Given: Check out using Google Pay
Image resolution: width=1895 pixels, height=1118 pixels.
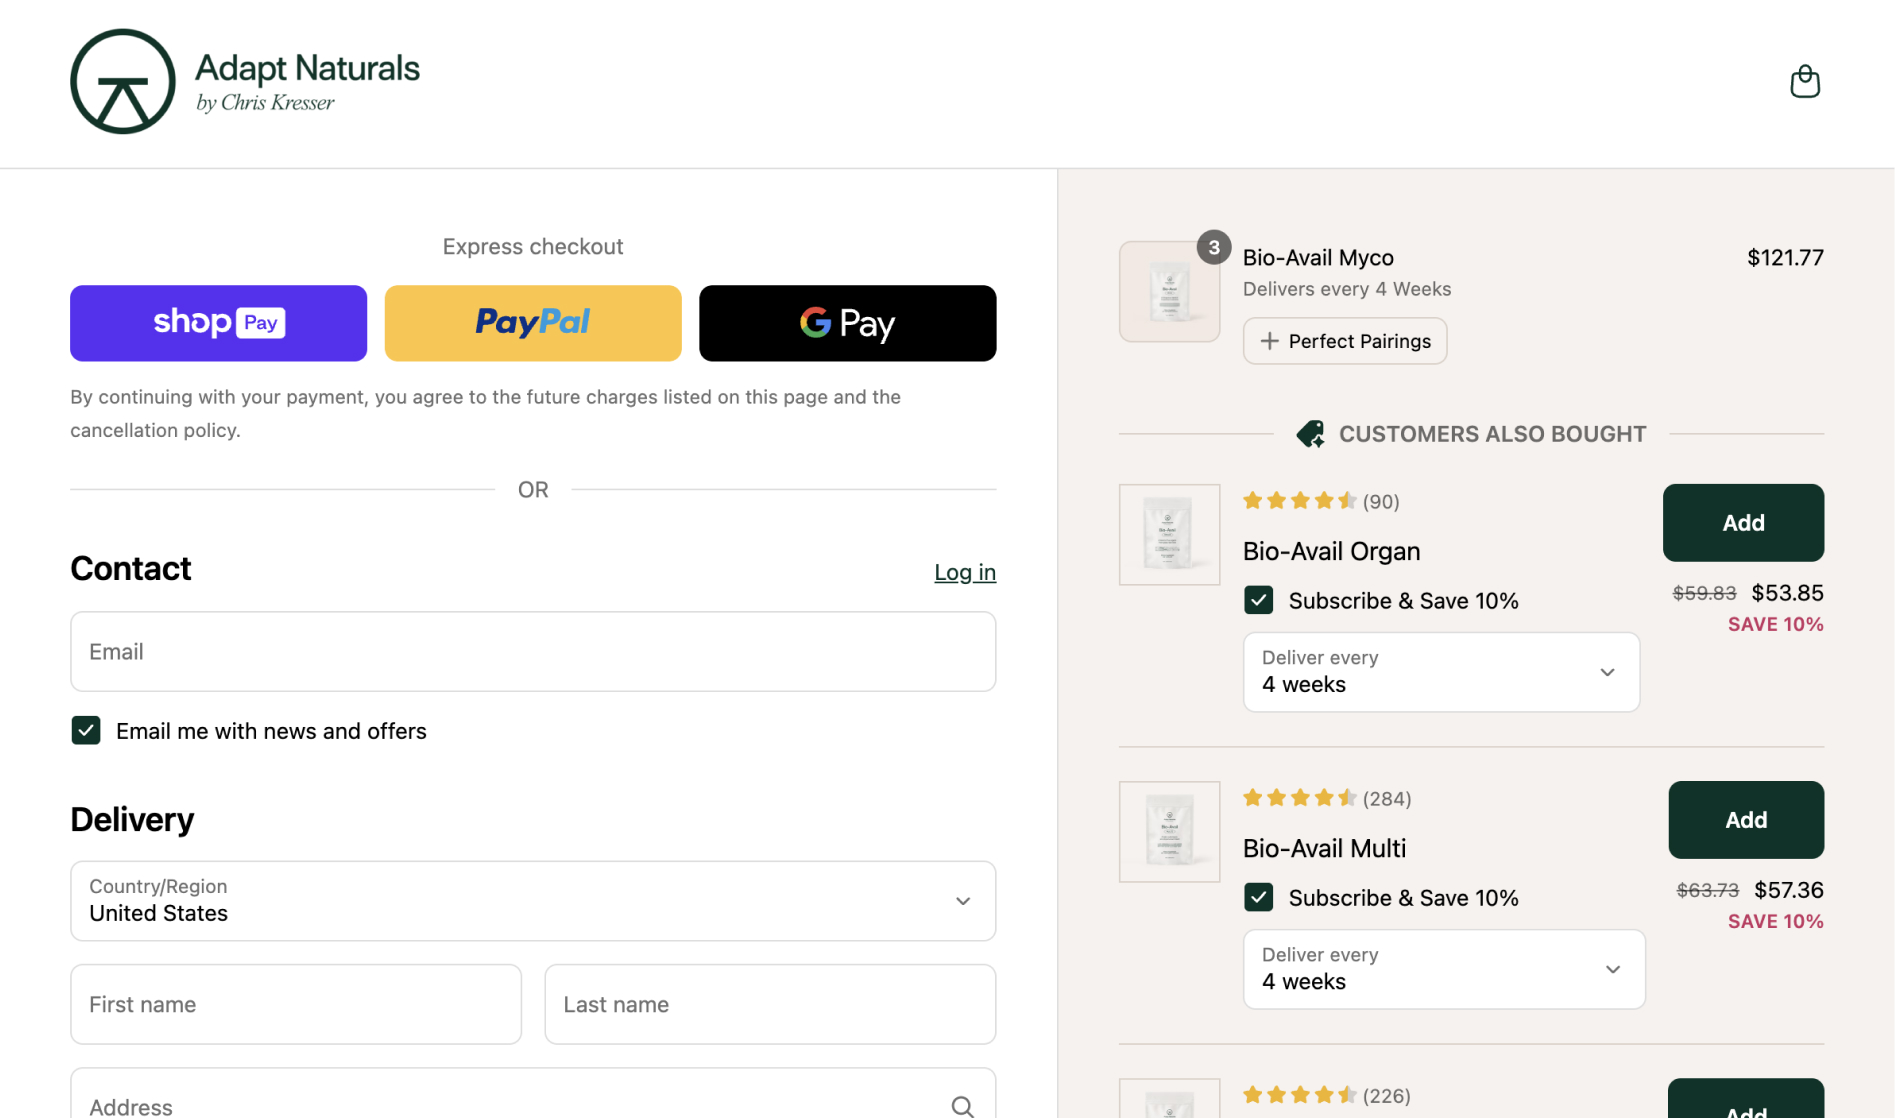Looking at the screenshot, I should click(847, 323).
